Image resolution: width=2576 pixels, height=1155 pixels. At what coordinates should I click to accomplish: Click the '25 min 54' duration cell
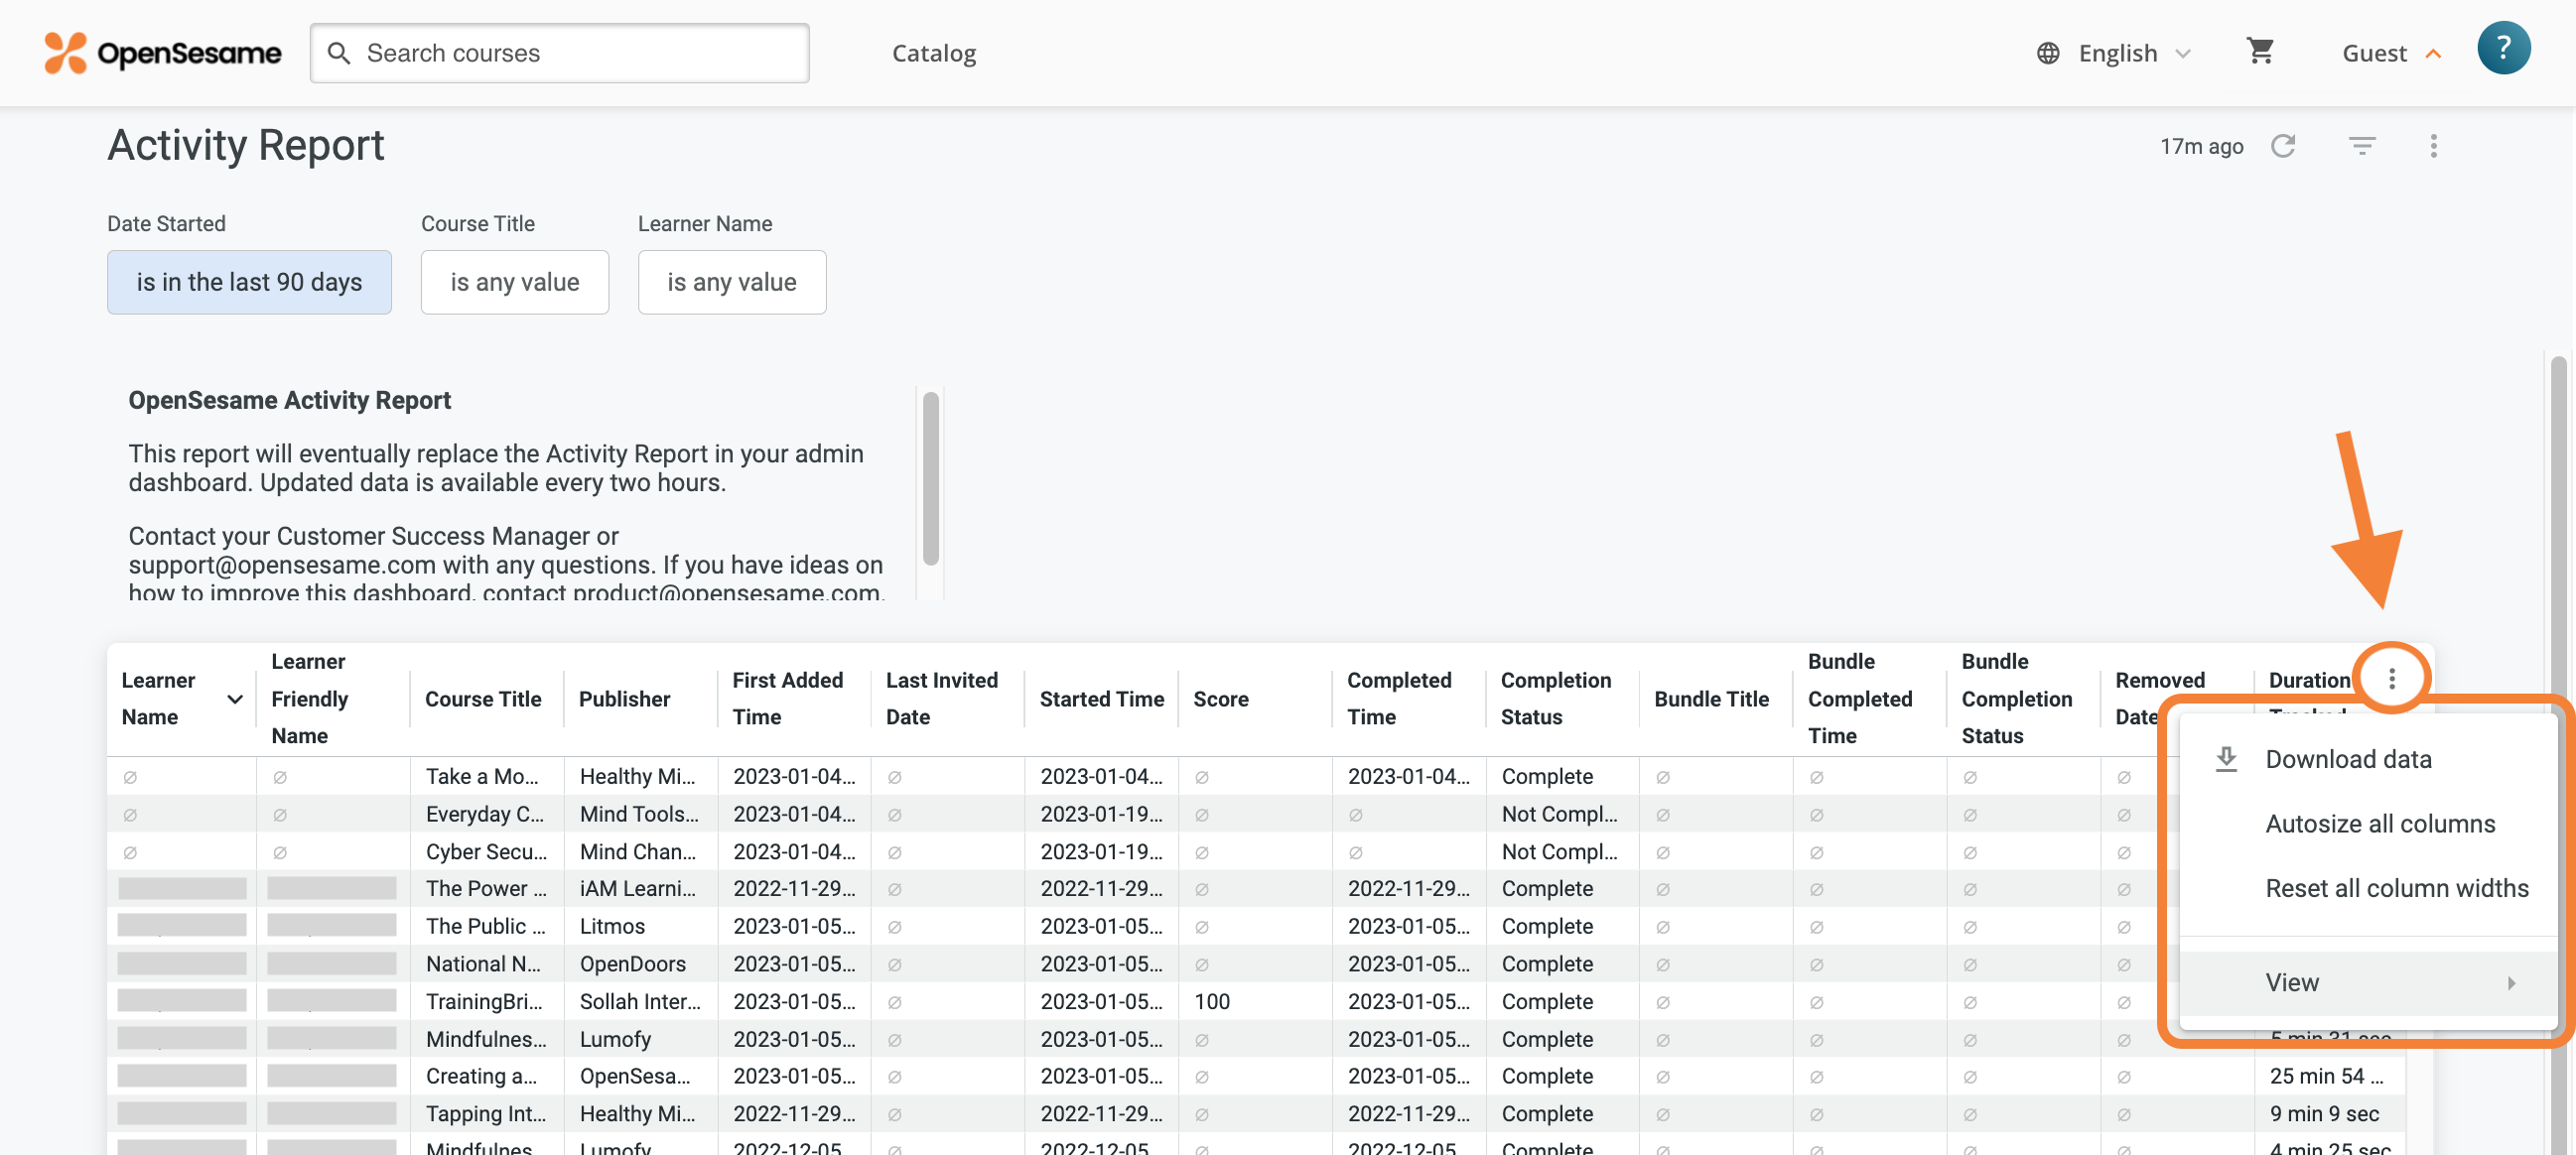click(2330, 1076)
